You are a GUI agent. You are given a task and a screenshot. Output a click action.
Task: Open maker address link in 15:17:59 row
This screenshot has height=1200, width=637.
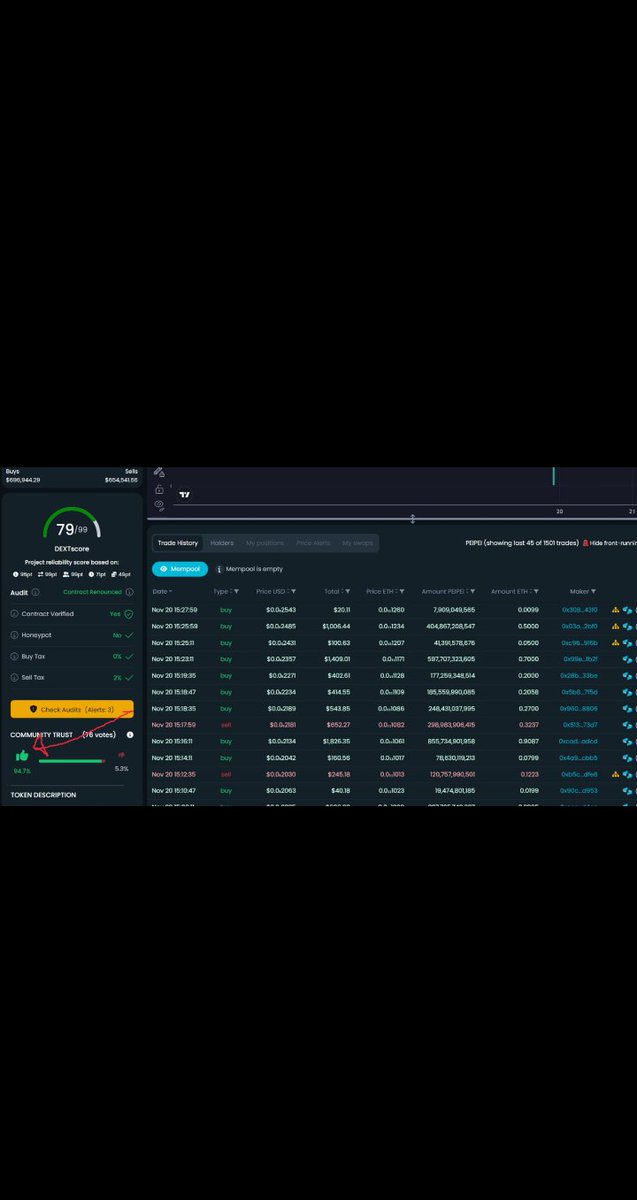(579, 725)
